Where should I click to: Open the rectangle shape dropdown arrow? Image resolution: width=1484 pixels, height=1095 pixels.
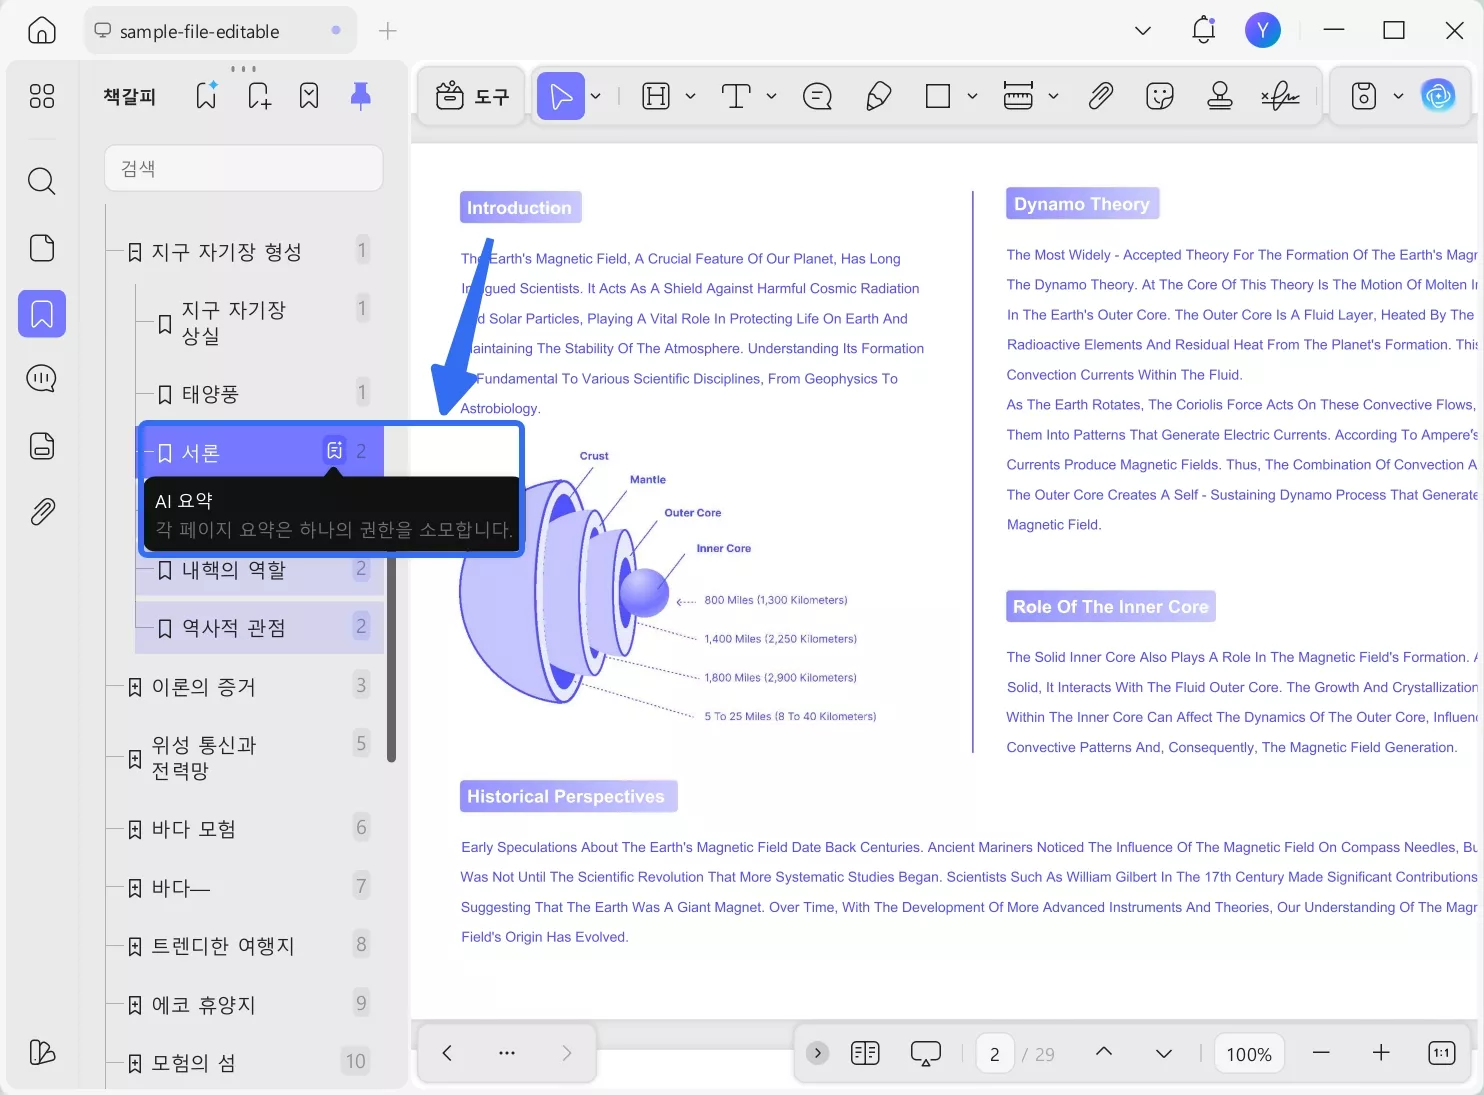(x=972, y=96)
